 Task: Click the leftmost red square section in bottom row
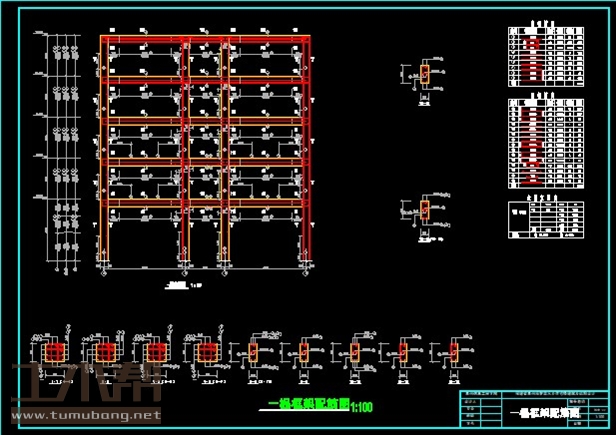[54, 352]
